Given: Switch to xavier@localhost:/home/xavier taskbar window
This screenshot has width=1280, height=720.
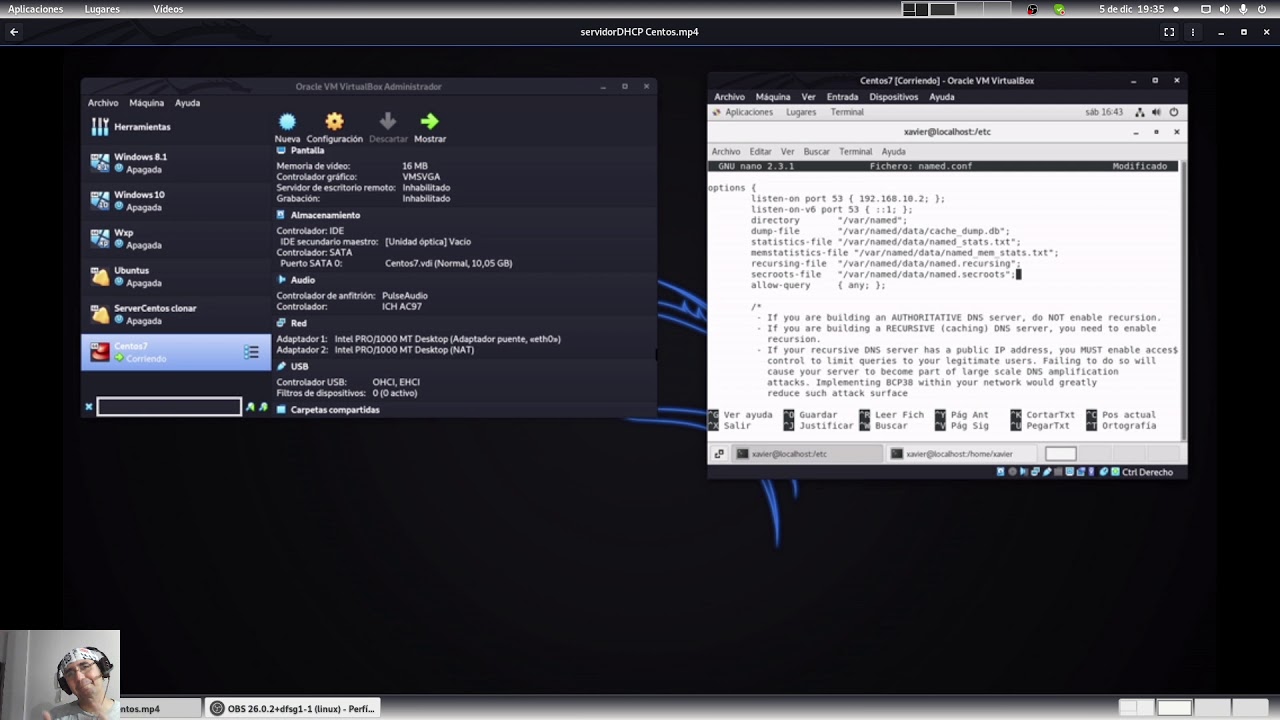Looking at the screenshot, I should point(962,454).
